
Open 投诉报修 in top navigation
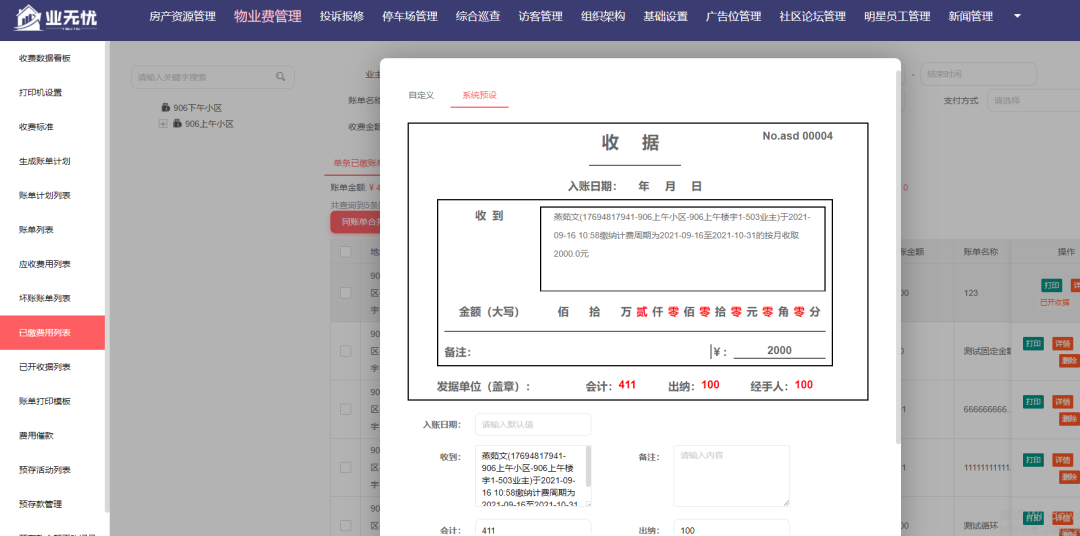[342, 17]
